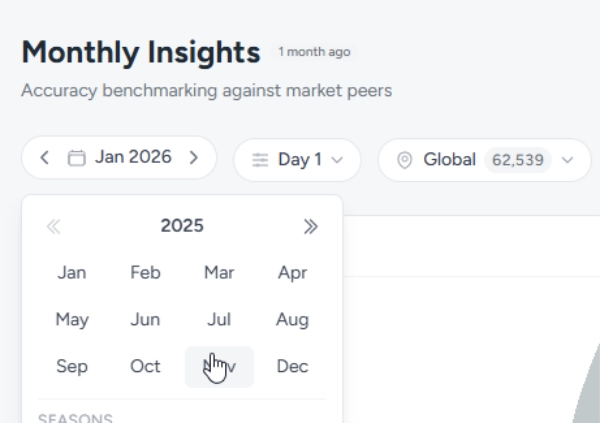Viewport: 600px width, 423px height.
Task: Jump to next year in picker
Action: click(x=311, y=227)
